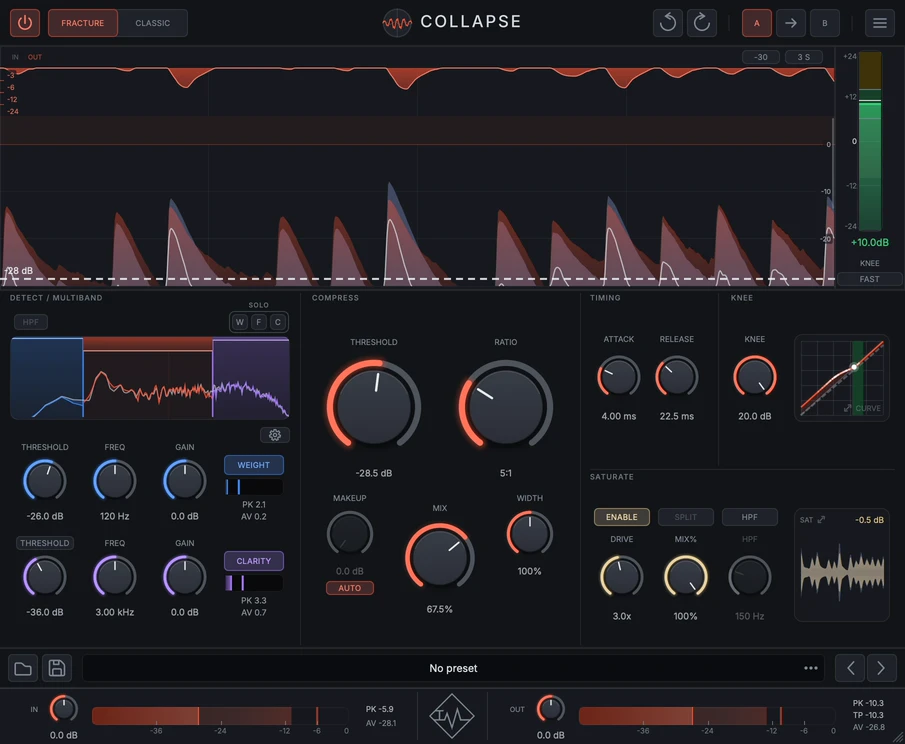The height and width of the screenshot is (744, 905).
Task: Toggle the plugin power button
Action: point(25,23)
